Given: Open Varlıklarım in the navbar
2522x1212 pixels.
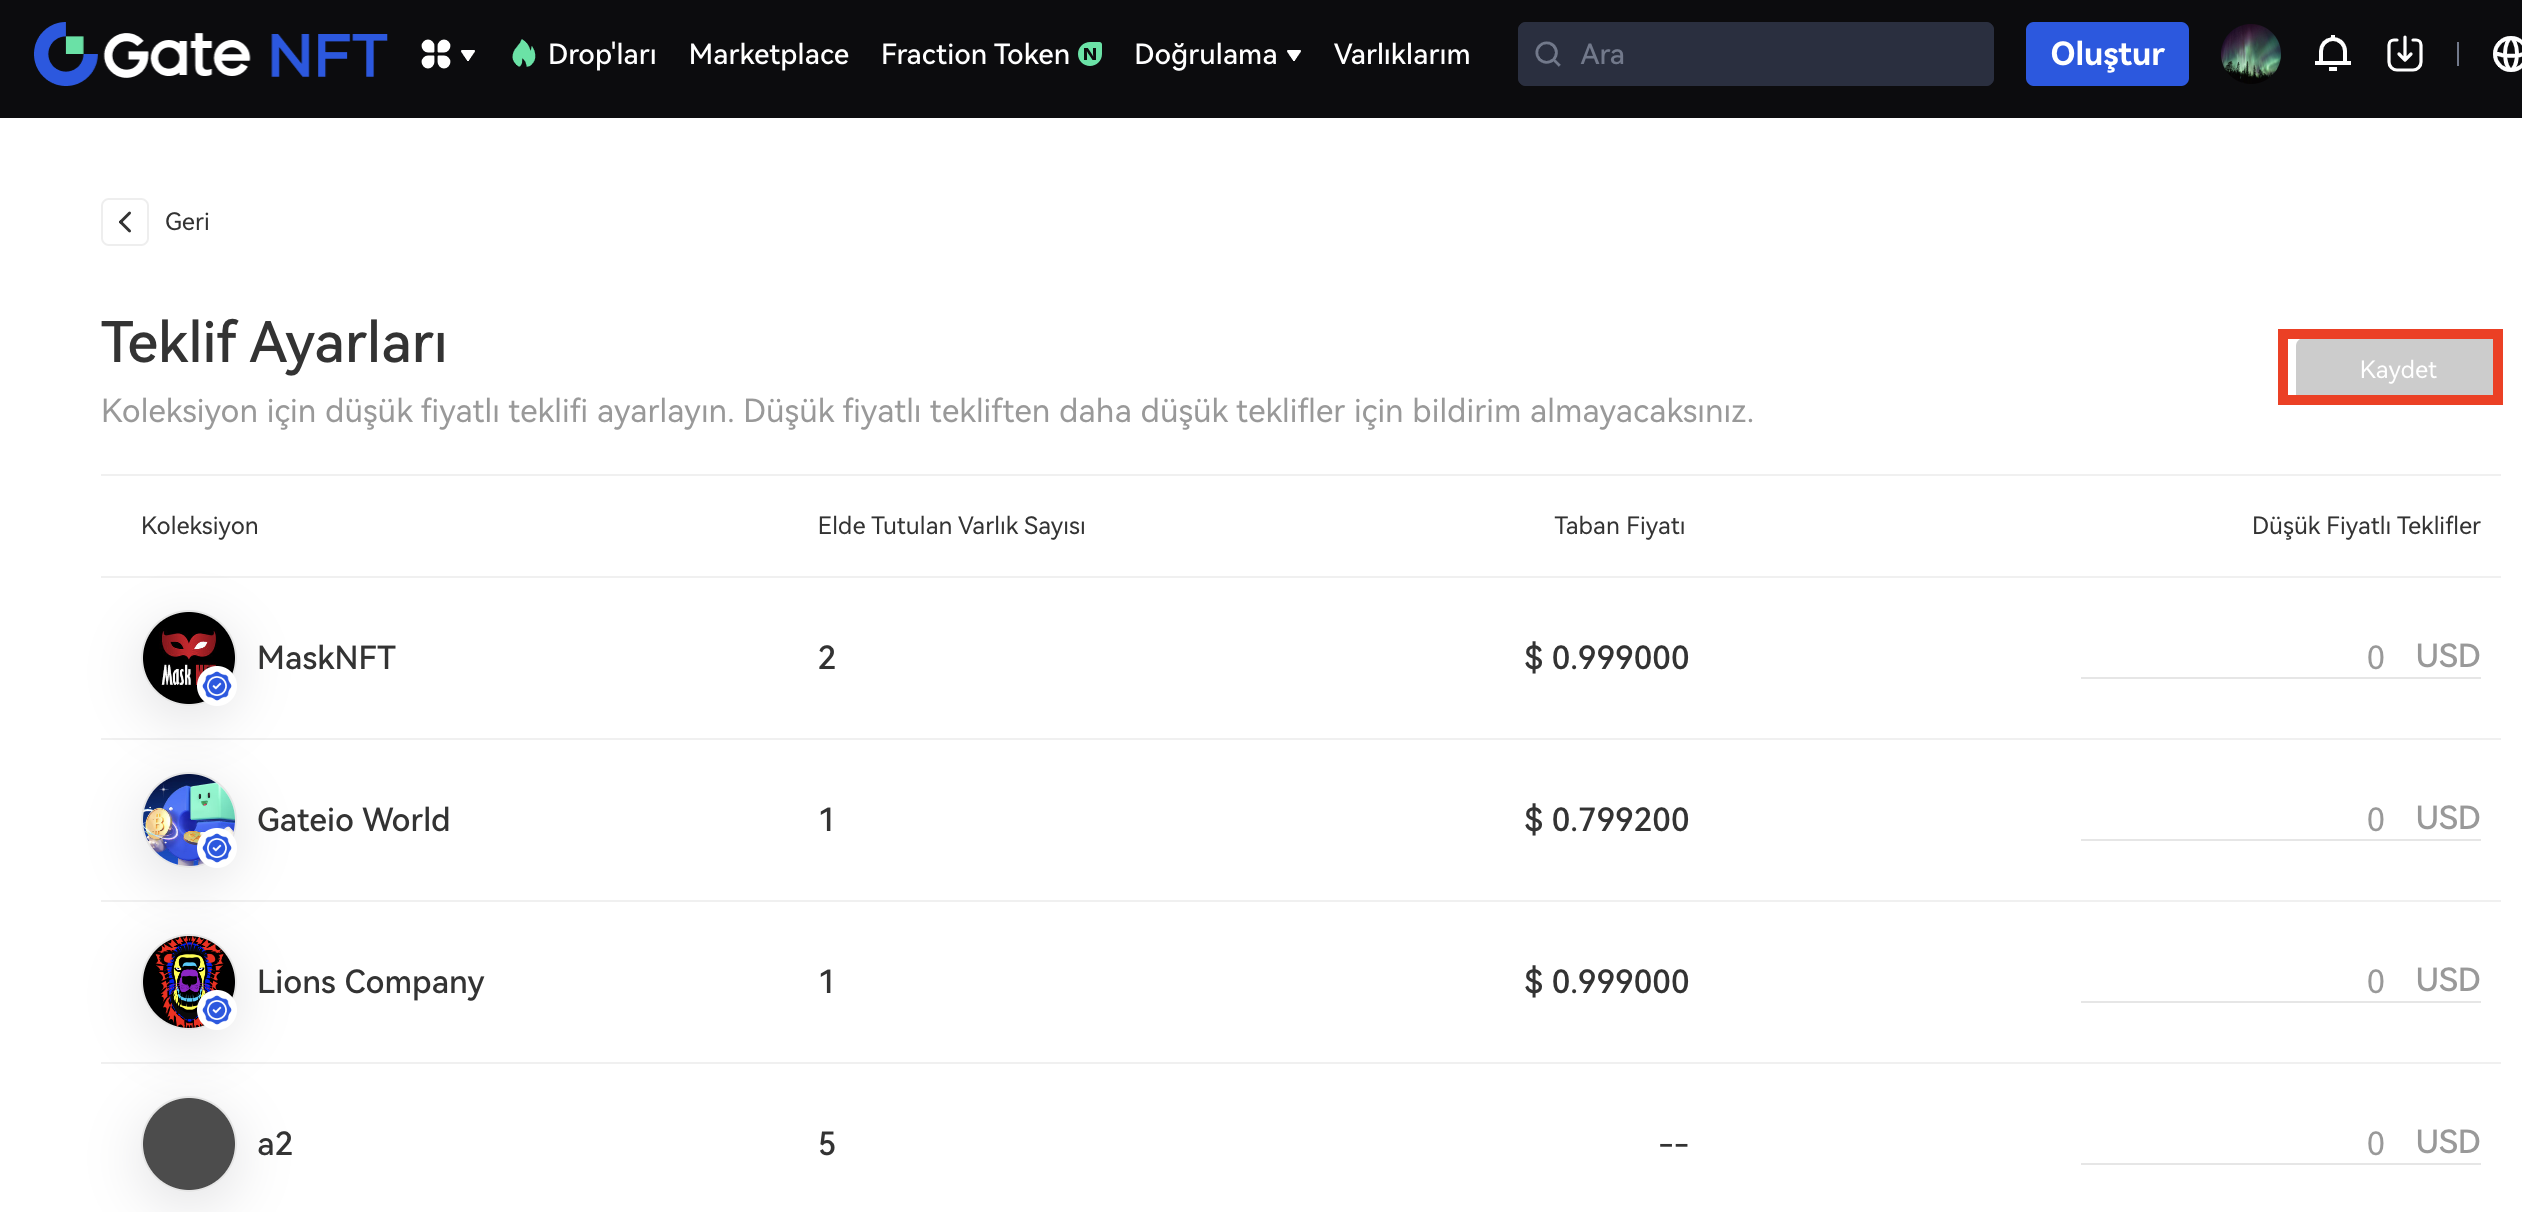Looking at the screenshot, I should click(1401, 54).
